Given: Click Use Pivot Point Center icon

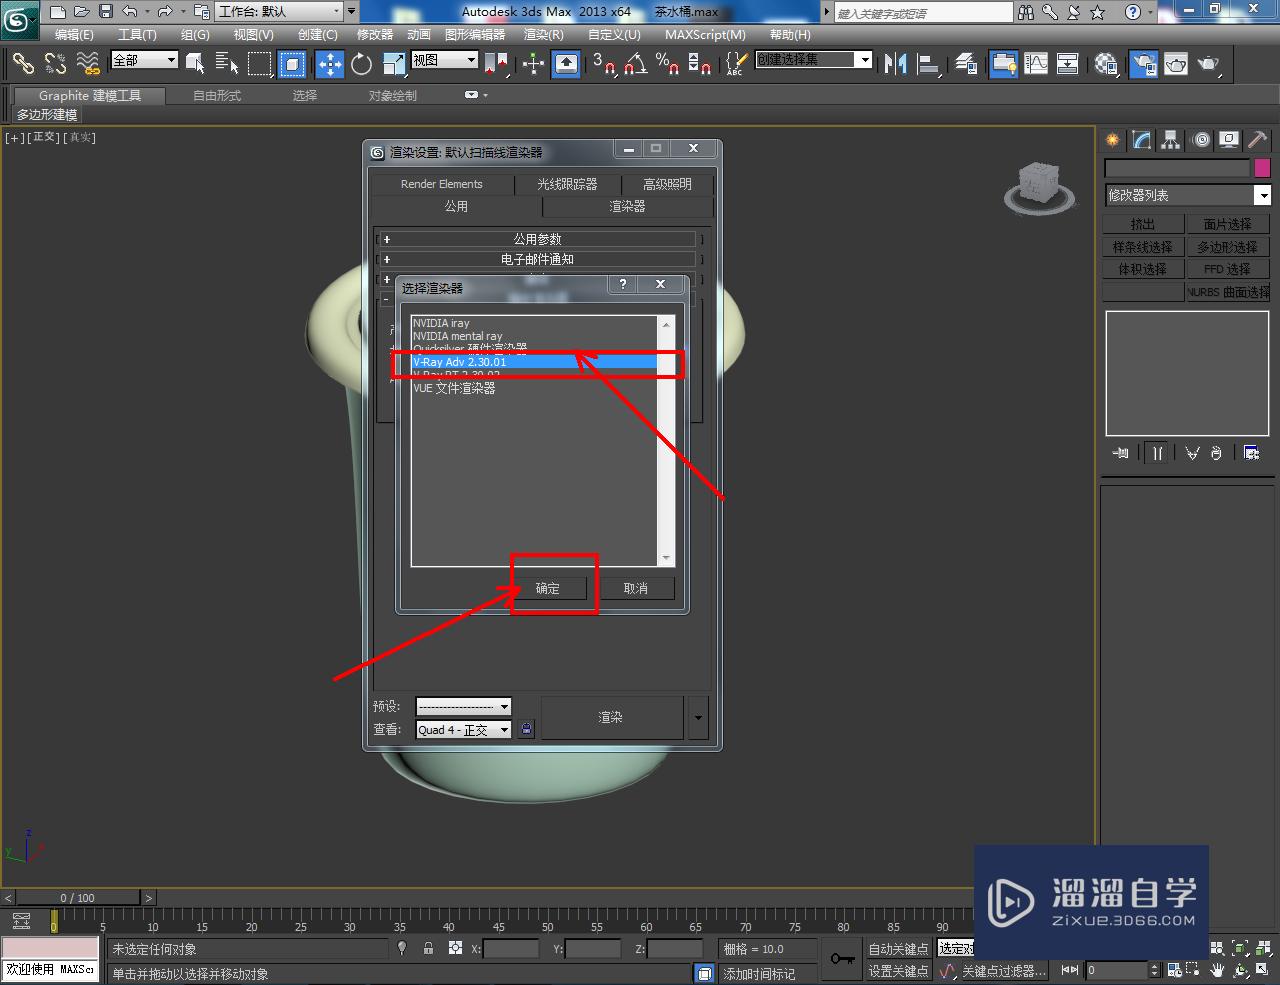Looking at the screenshot, I should 496,64.
